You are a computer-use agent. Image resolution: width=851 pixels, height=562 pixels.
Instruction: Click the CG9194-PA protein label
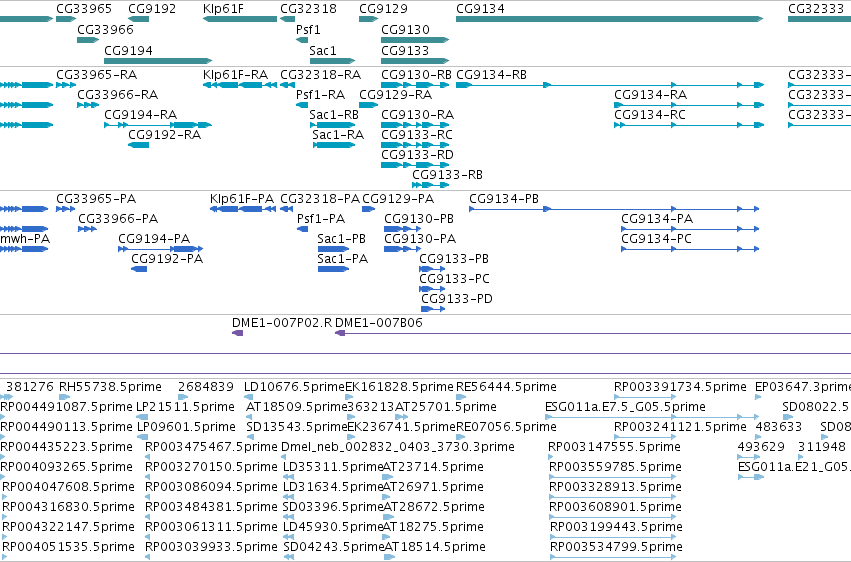(x=154, y=239)
